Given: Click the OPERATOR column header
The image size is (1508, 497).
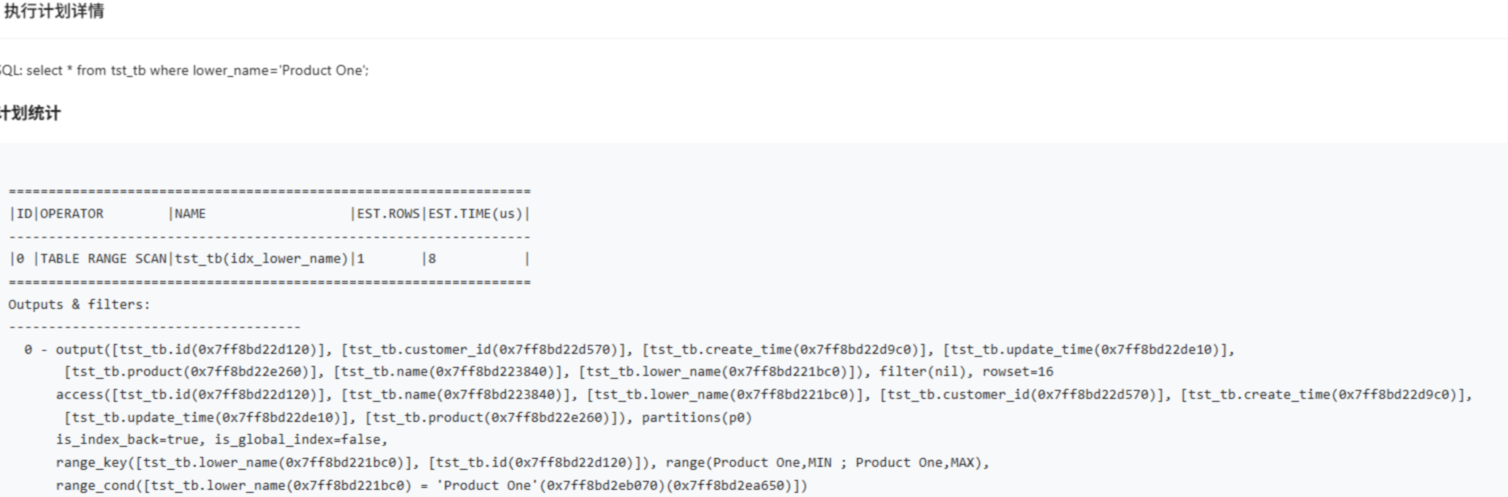Looking at the screenshot, I should pyautogui.click(x=71, y=213).
